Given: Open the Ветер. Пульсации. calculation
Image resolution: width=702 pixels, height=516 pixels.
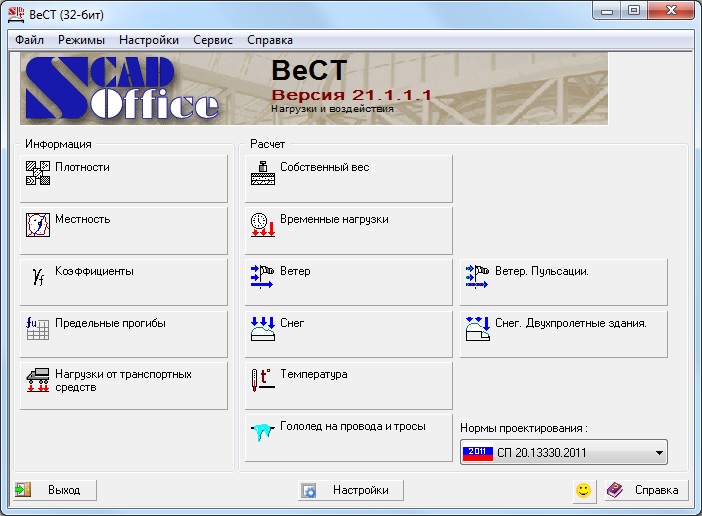Looking at the screenshot, I should click(564, 282).
